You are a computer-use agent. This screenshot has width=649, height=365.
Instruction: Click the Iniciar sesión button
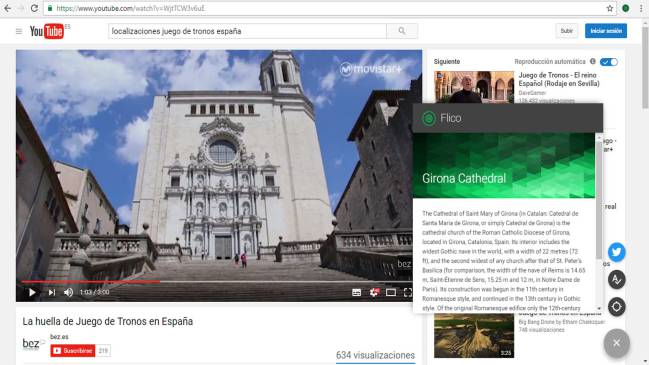(x=606, y=31)
